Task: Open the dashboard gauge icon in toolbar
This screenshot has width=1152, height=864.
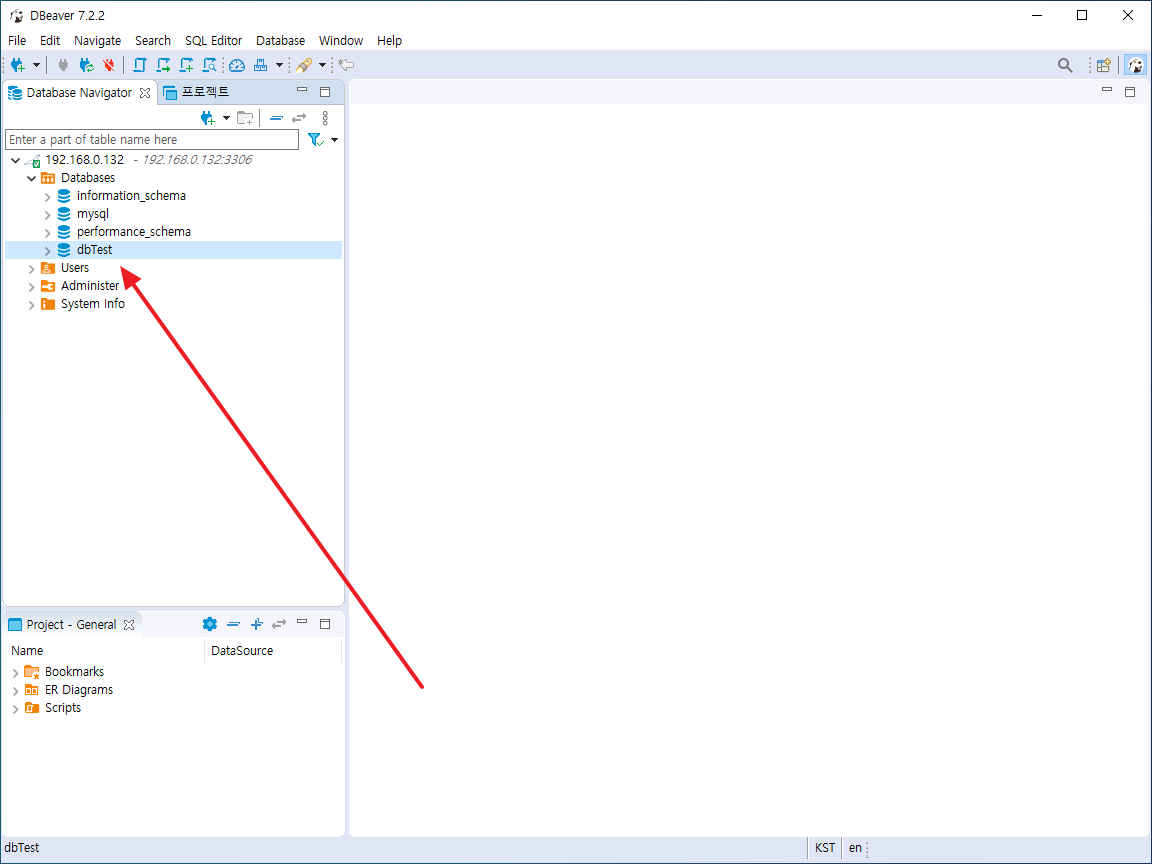Action: click(x=237, y=65)
